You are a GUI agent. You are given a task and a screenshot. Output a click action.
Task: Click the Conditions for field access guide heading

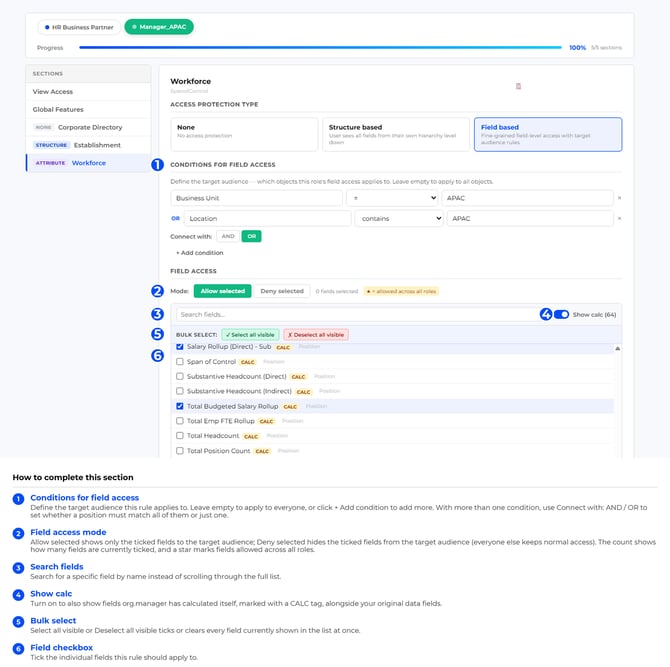point(85,497)
